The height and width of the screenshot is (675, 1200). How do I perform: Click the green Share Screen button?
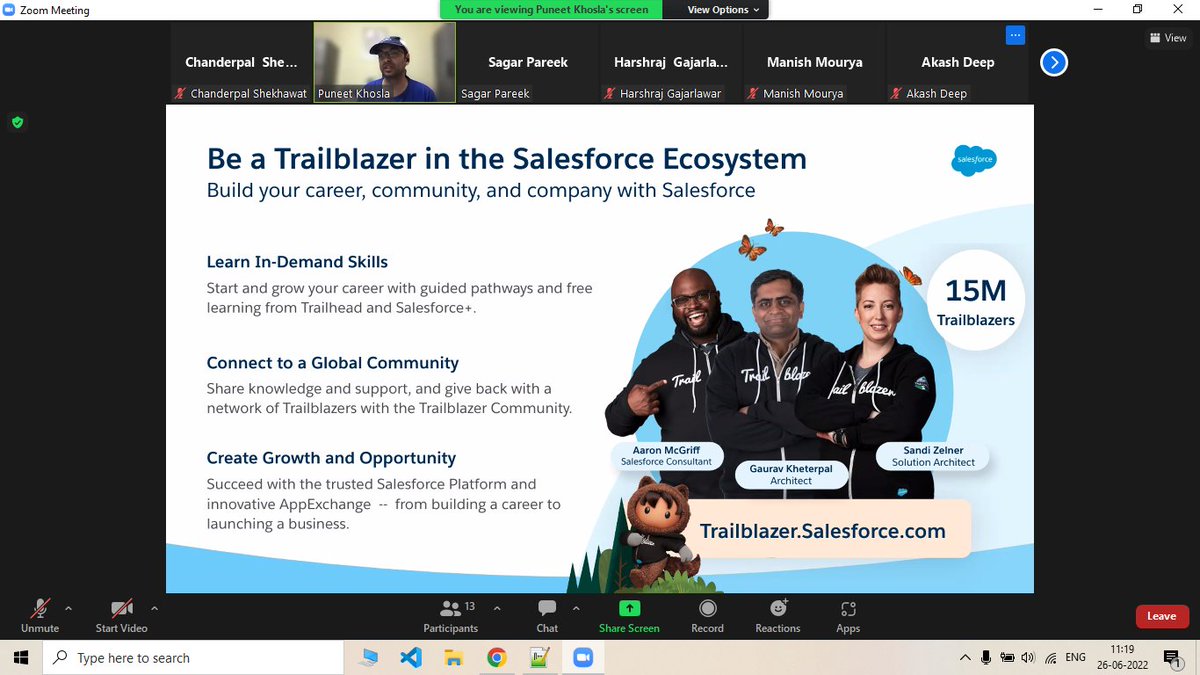(x=629, y=615)
